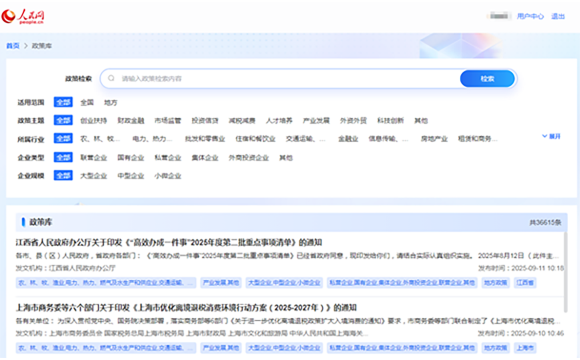Screen dimensions: 580x360
Task: Open the 上海市商务委等六个部门 policy notice title
Action: click(186, 307)
